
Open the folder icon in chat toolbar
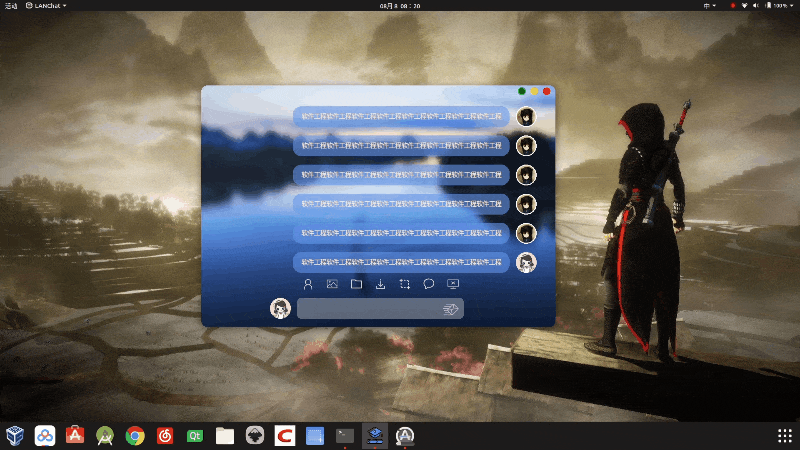(356, 284)
